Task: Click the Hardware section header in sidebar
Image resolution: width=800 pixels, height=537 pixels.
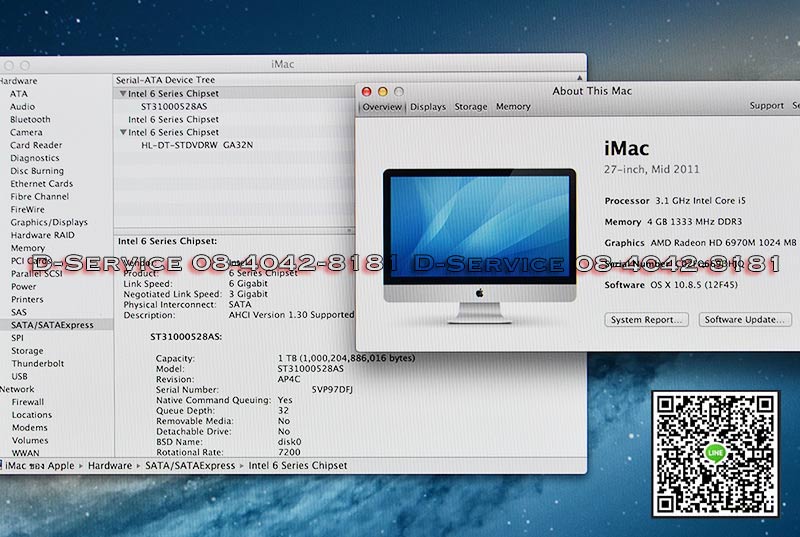Action: [x=18, y=81]
